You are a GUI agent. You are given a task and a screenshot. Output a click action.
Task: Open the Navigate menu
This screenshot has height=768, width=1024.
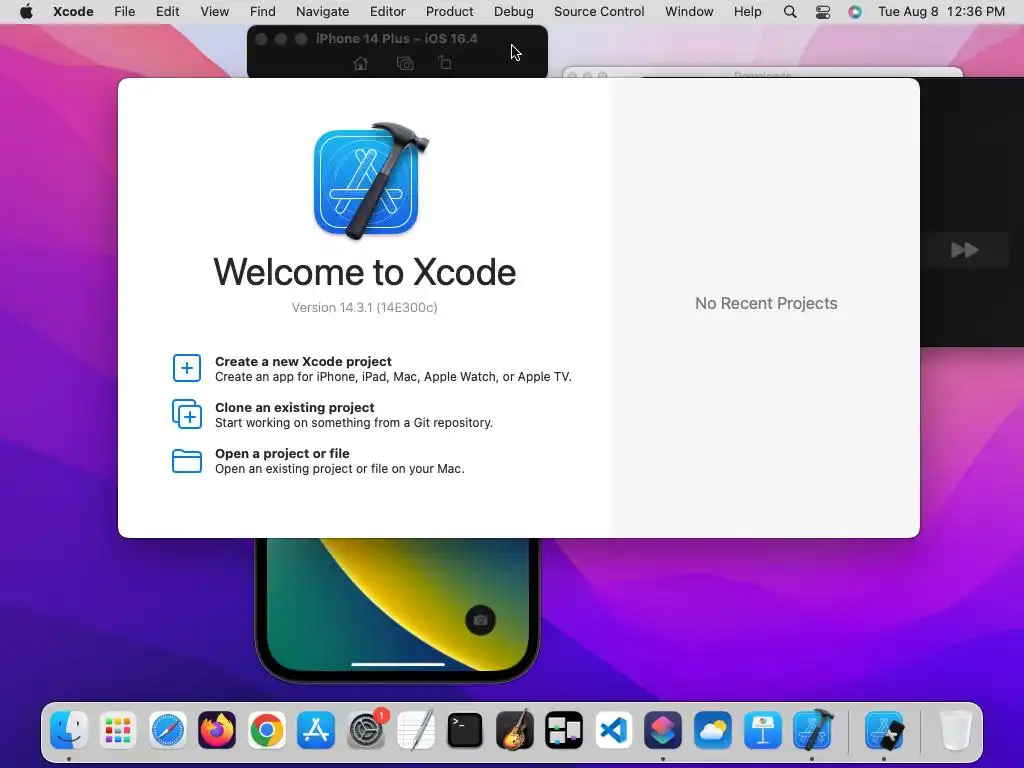click(x=323, y=11)
